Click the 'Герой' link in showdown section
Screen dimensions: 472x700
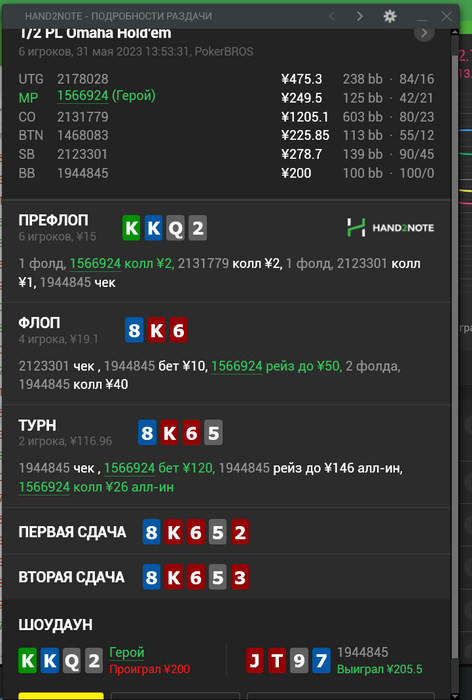click(x=127, y=653)
